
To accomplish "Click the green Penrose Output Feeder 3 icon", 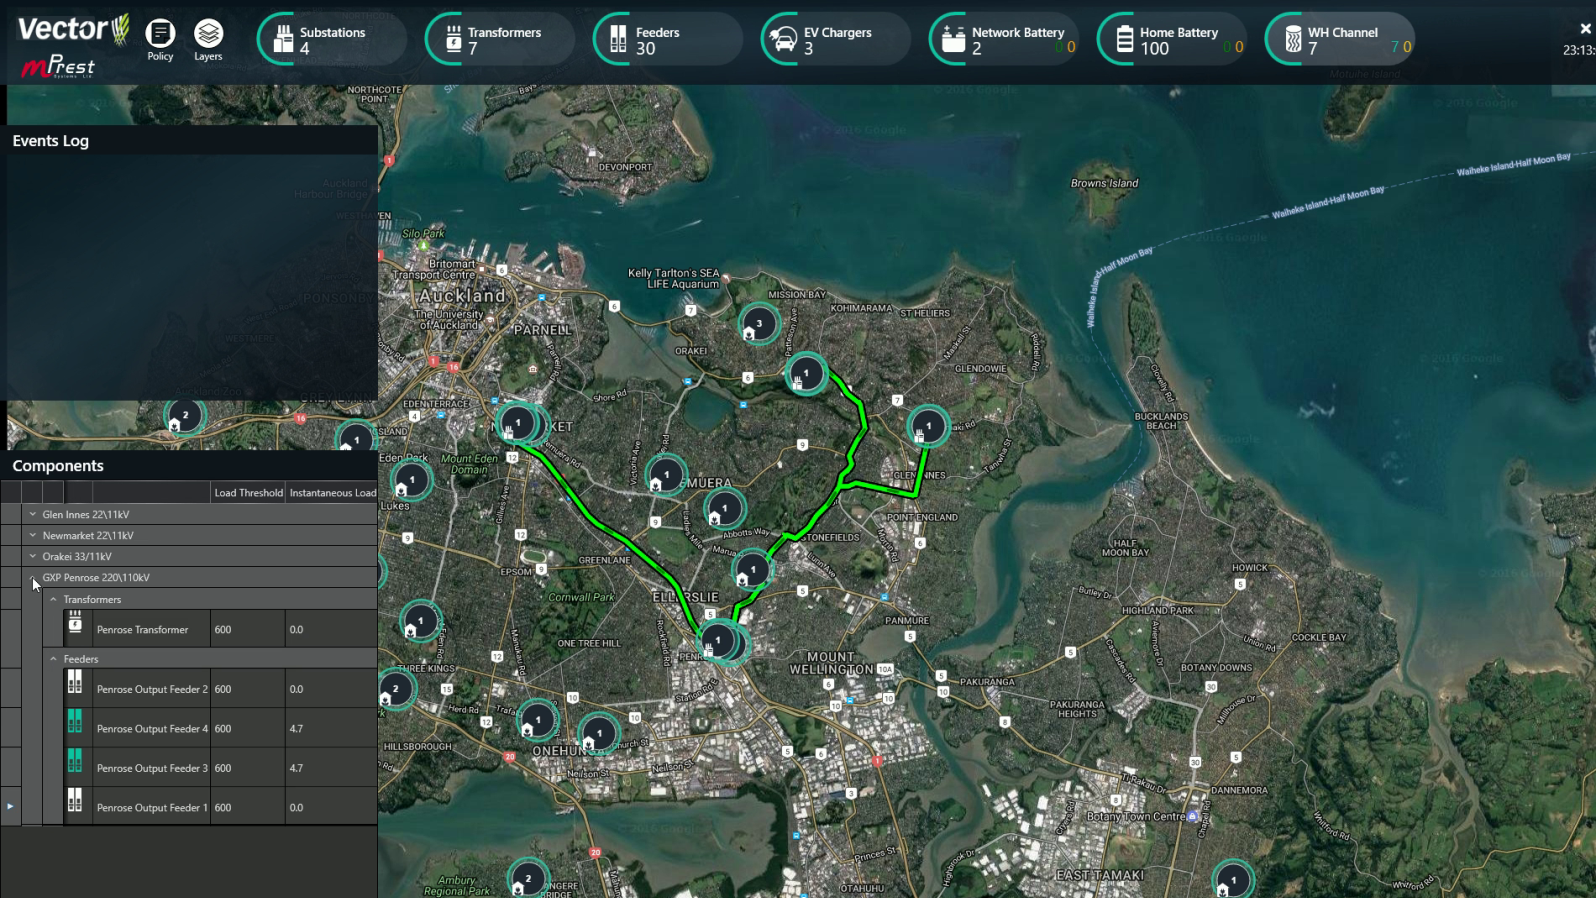I will [75, 761].
